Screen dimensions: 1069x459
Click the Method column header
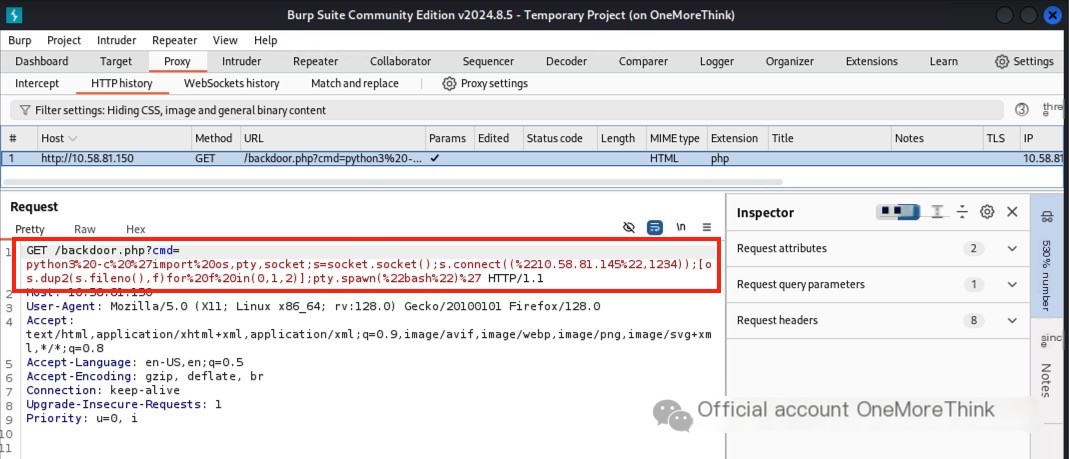[215, 138]
